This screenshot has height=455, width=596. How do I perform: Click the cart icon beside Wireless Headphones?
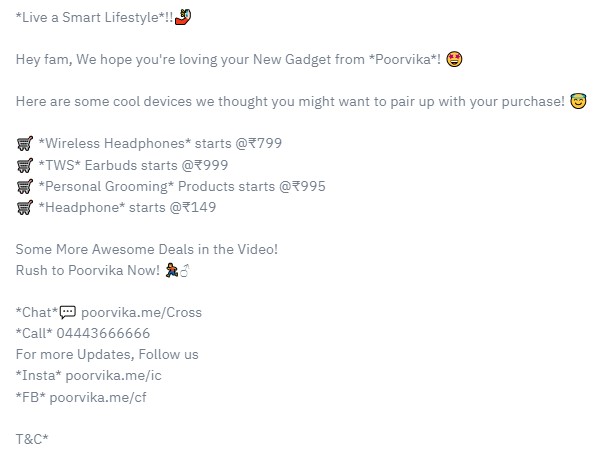pyautogui.click(x=25, y=144)
